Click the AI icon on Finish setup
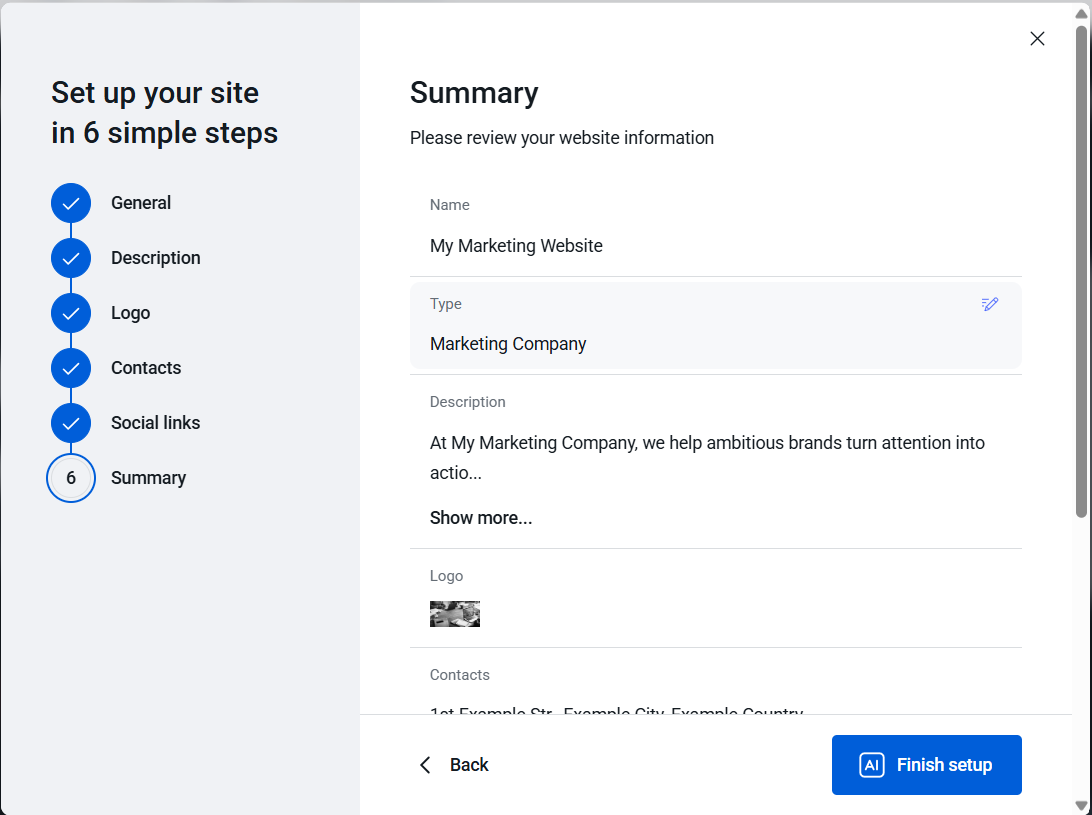1092x815 pixels. [x=871, y=765]
